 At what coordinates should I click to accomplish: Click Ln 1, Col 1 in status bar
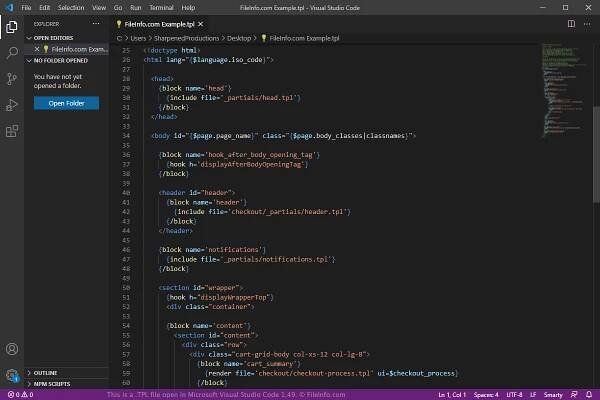452,395
